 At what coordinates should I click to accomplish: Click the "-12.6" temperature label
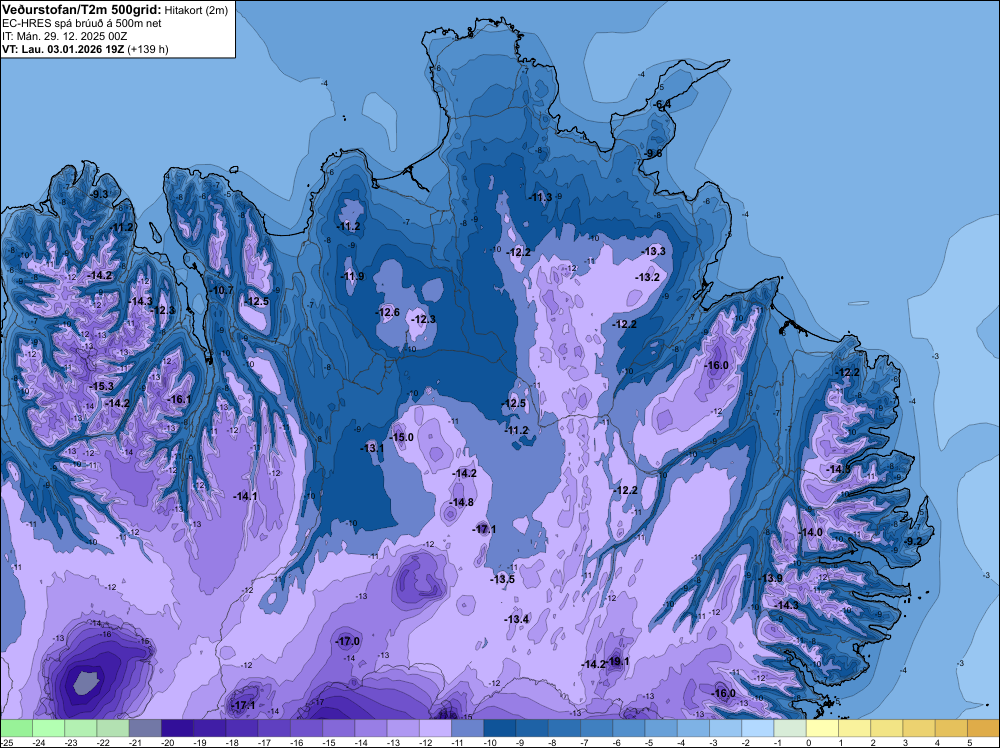[x=388, y=312]
